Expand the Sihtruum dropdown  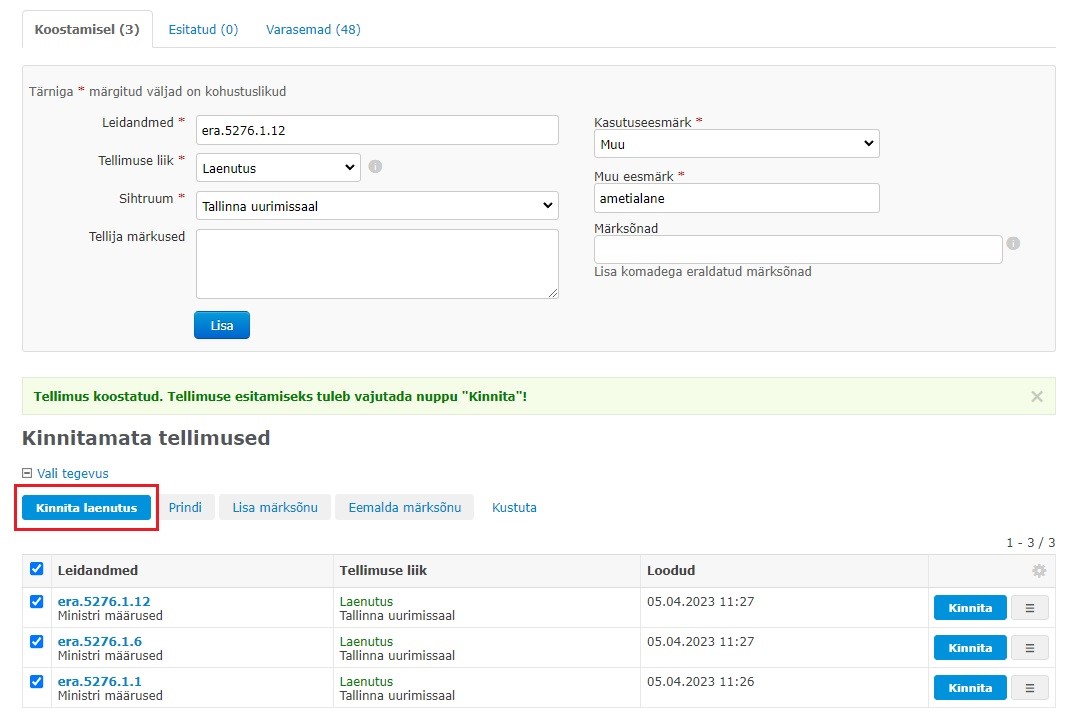coord(377,206)
